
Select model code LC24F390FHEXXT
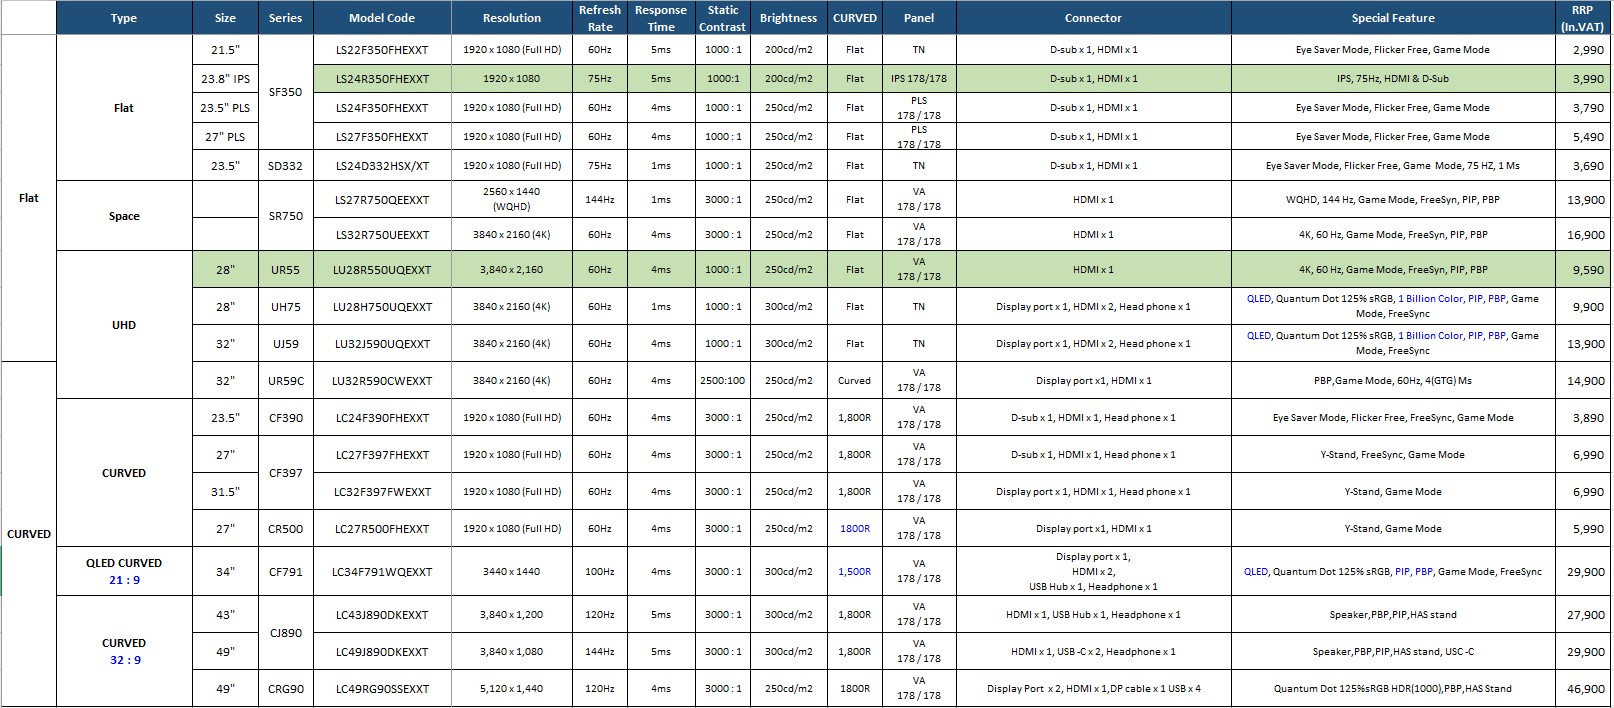[x=382, y=418]
